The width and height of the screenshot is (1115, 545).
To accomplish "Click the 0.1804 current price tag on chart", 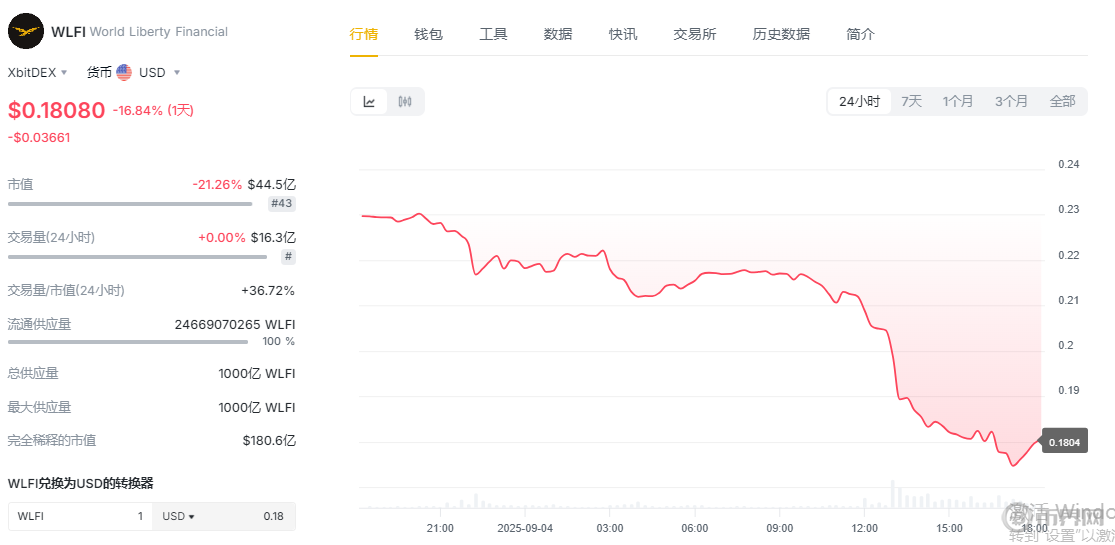I will 1065,441.
